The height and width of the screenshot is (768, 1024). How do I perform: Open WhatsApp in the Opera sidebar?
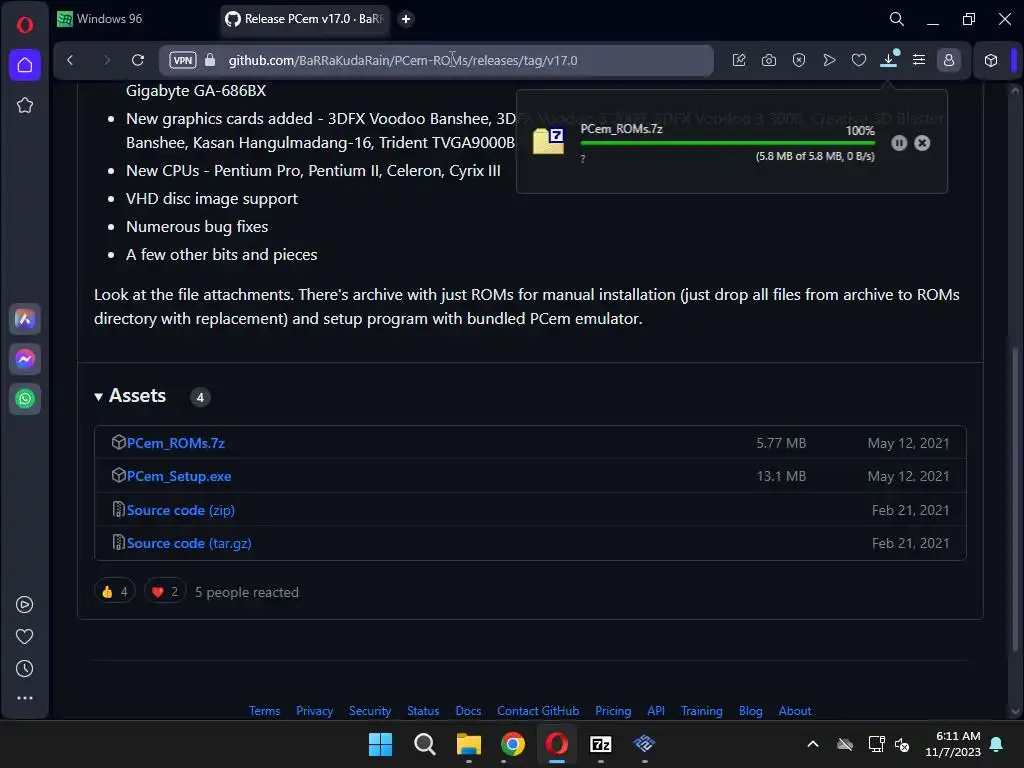pos(25,399)
